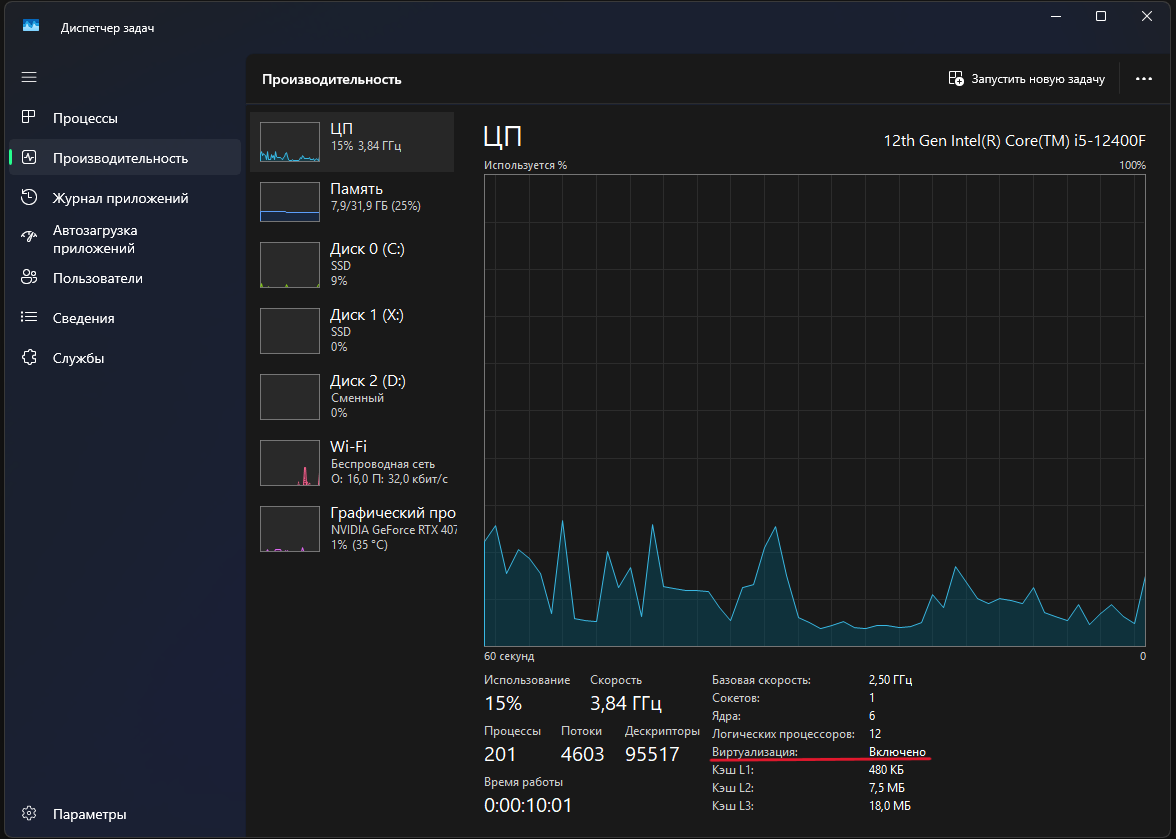The image size is (1176, 839).
Task: Select the ЦП mini graph thumbnail
Action: pos(290,142)
